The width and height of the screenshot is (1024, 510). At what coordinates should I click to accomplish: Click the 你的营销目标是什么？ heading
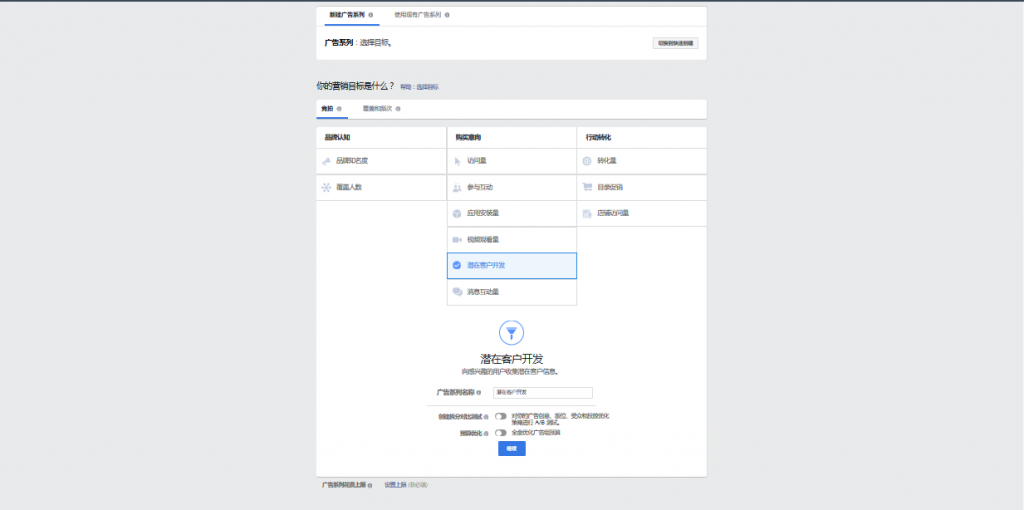355,86
